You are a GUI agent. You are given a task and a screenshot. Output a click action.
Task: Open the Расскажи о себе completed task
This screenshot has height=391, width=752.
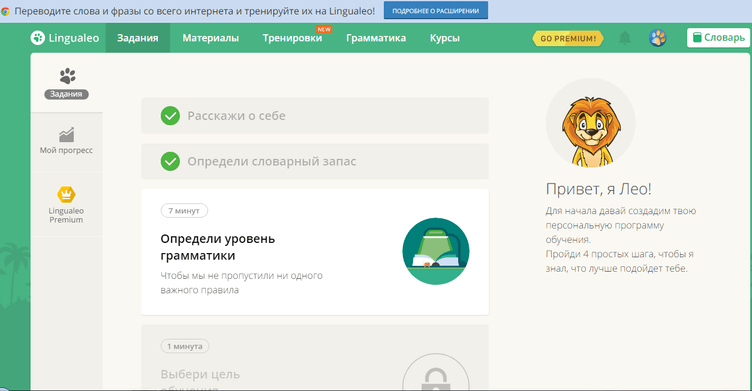(x=315, y=116)
